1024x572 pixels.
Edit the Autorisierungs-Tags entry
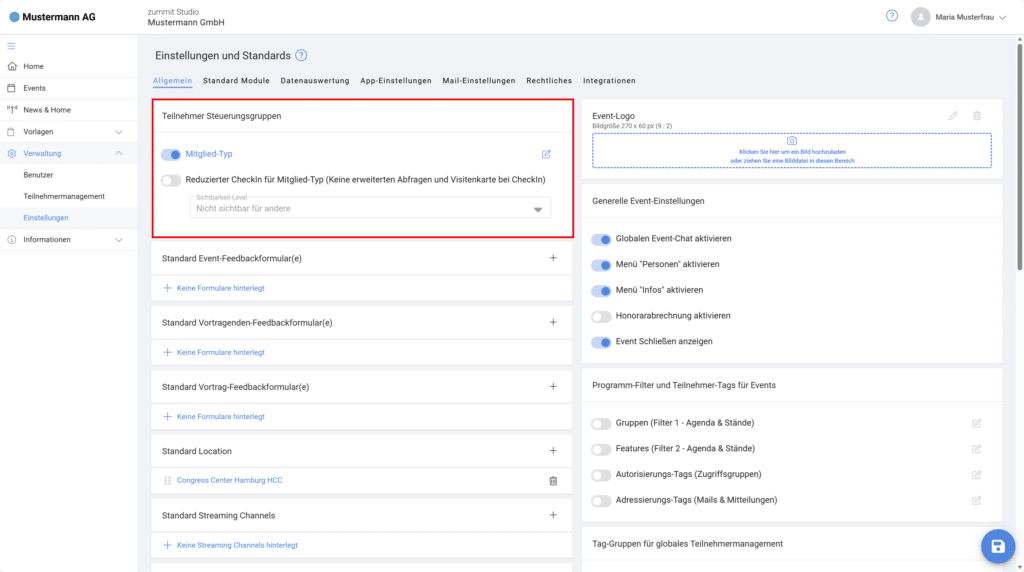point(976,475)
